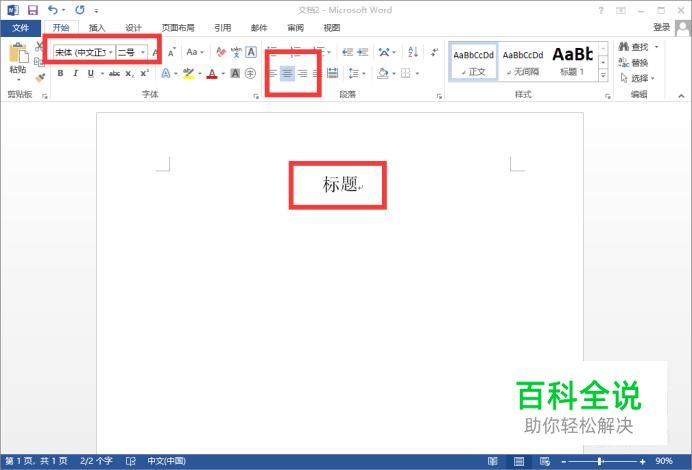Apply the 标题 1 (Heading 1) style

pos(572,62)
